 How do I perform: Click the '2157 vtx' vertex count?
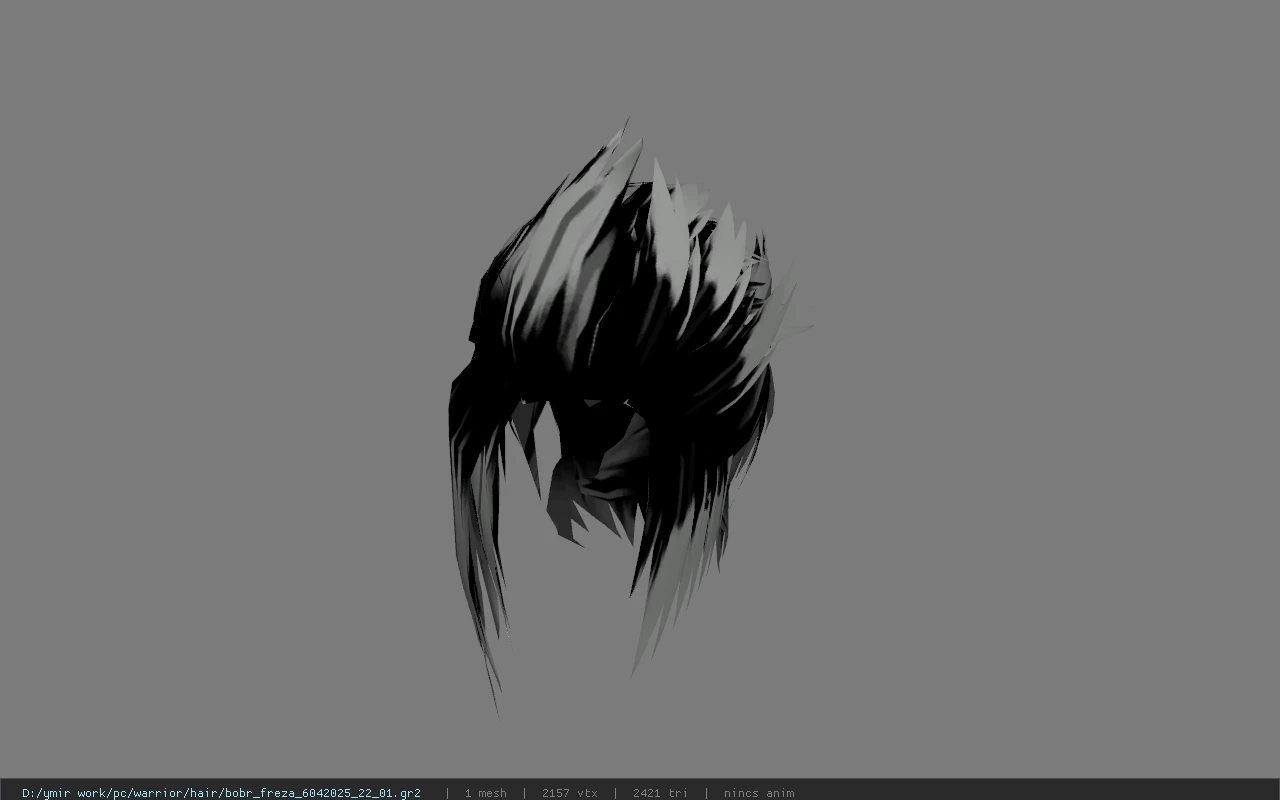tap(569, 793)
